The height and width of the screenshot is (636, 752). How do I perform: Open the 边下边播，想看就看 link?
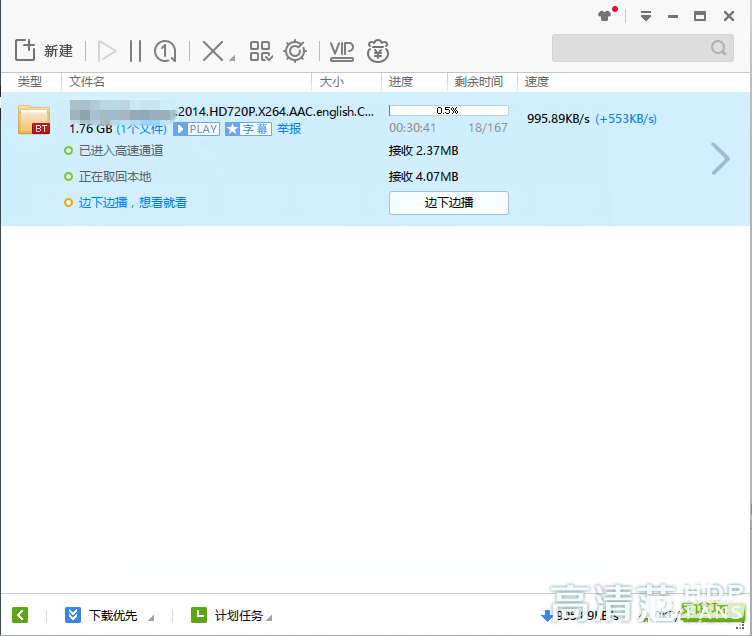(x=133, y=202)
